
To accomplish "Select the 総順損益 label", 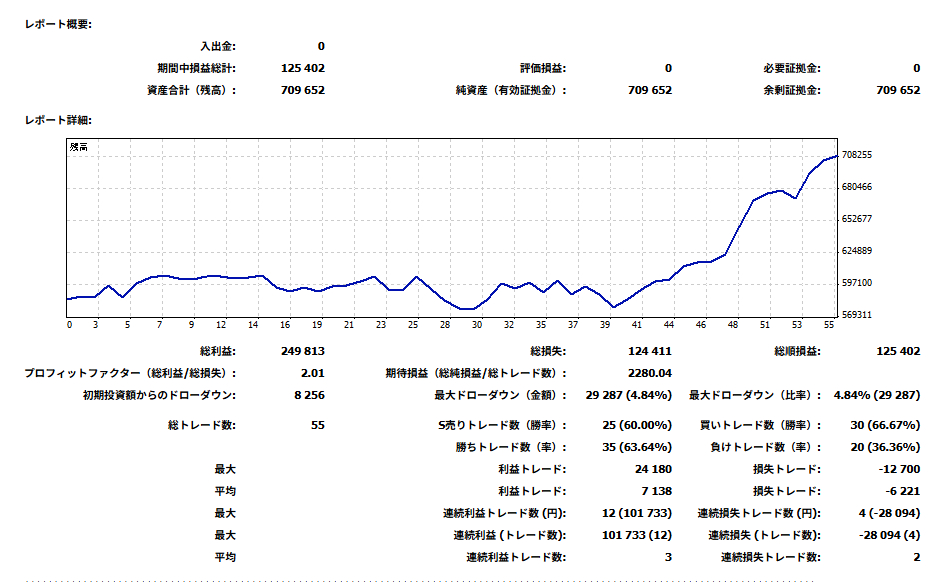I will tap(797, 351).
